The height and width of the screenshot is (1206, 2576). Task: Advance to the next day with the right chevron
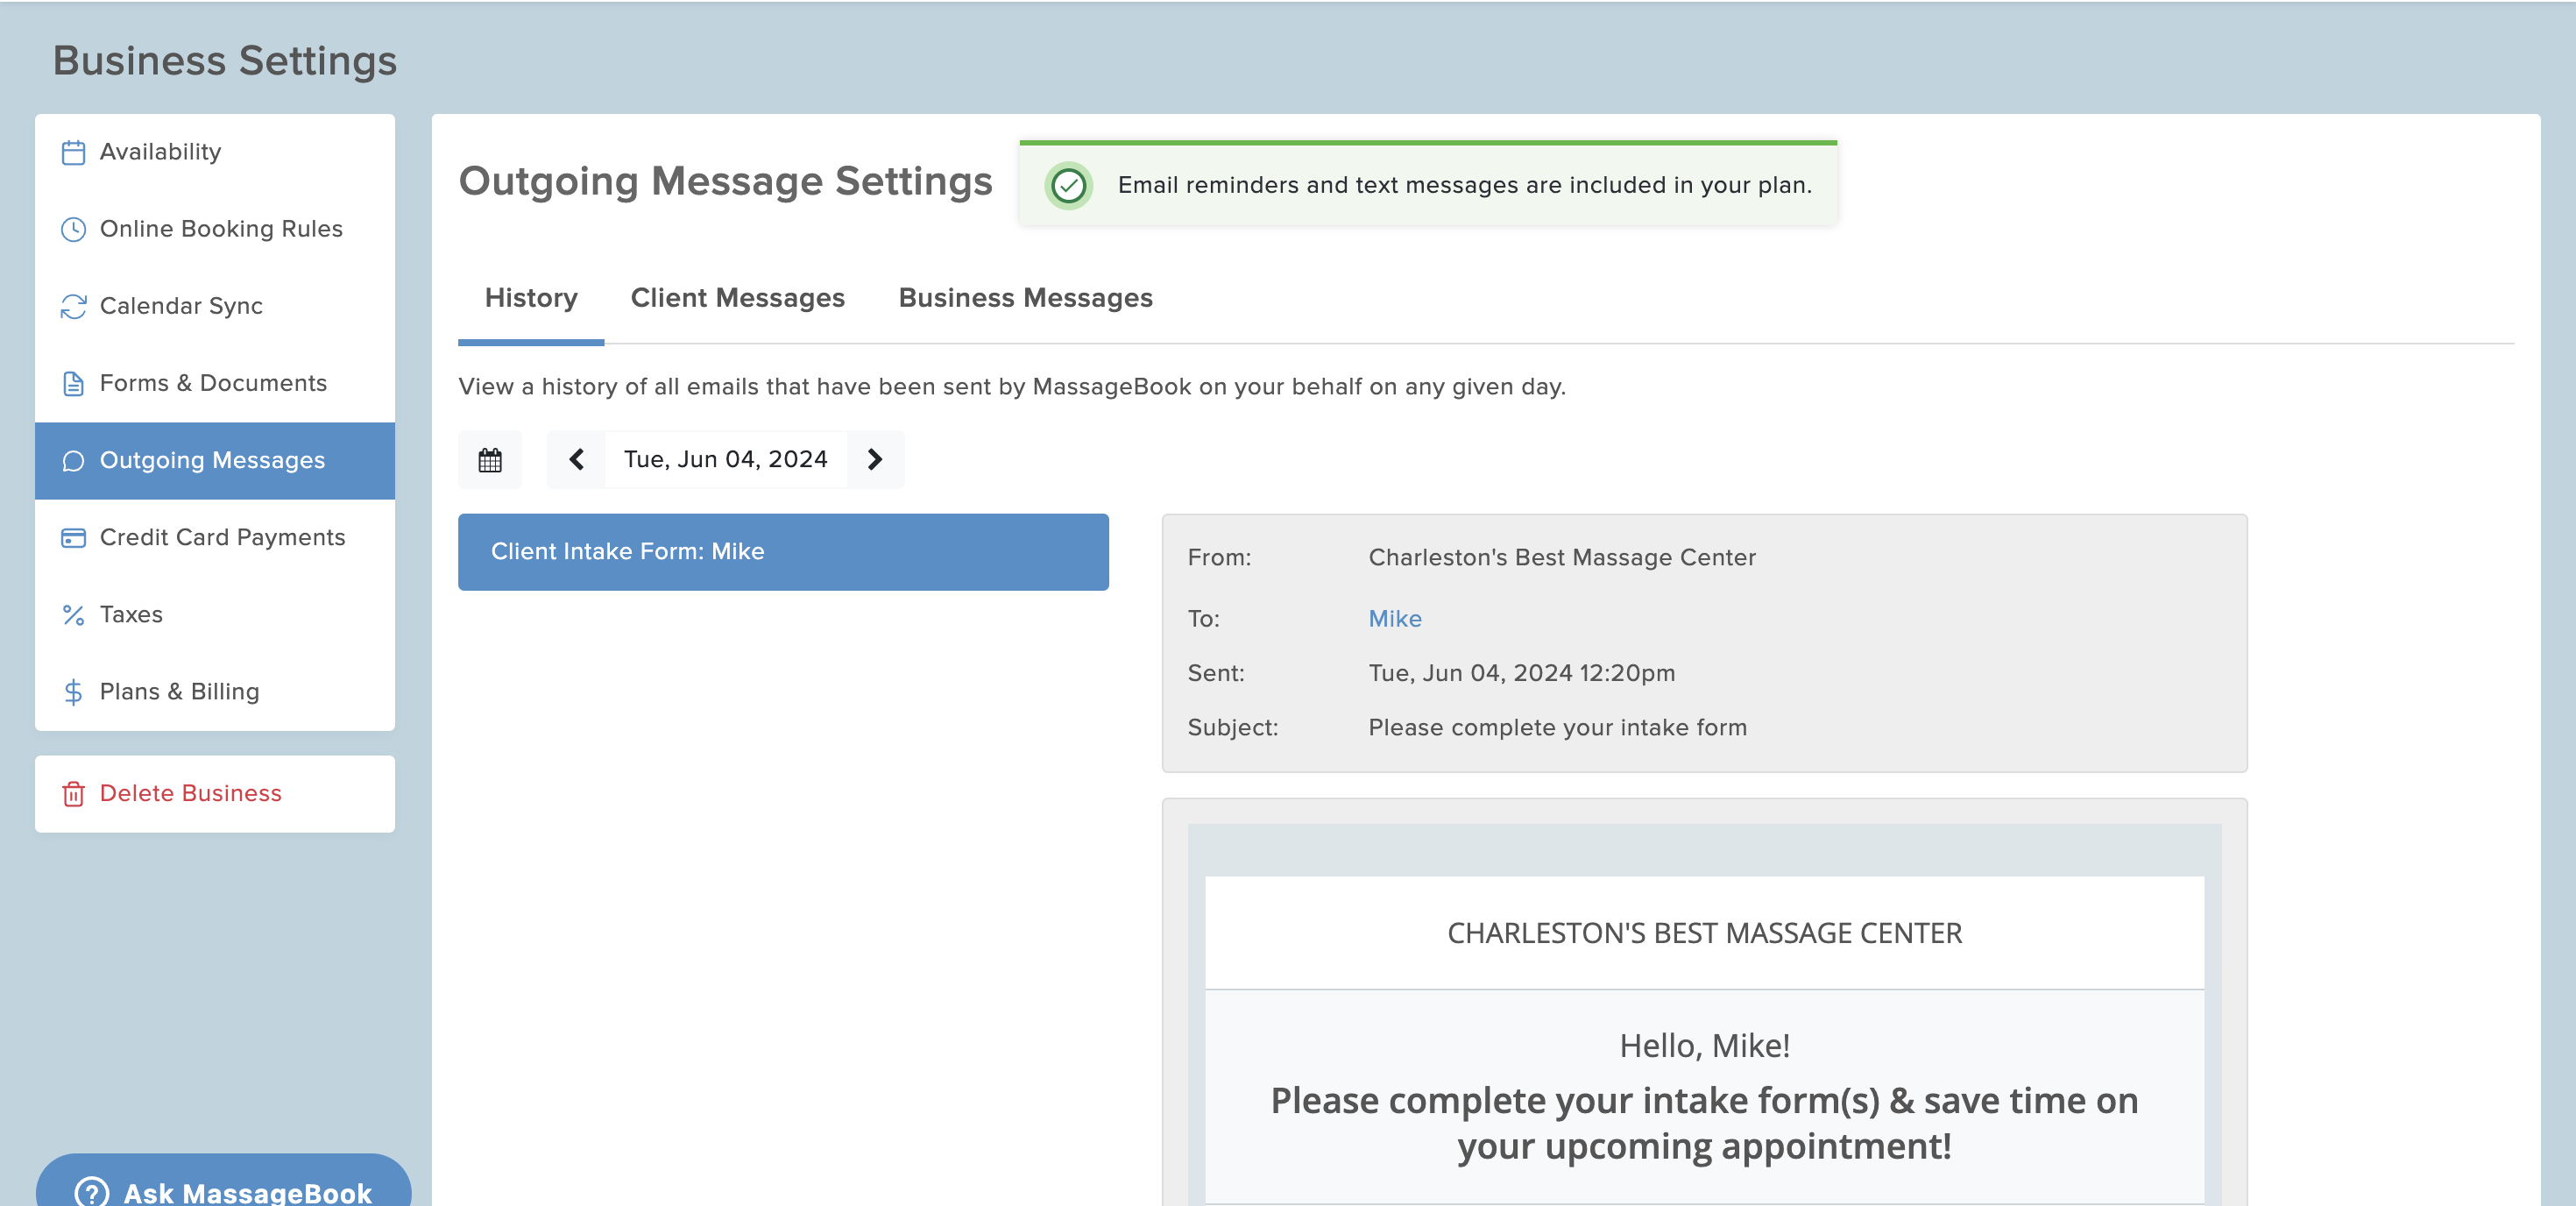875,459
